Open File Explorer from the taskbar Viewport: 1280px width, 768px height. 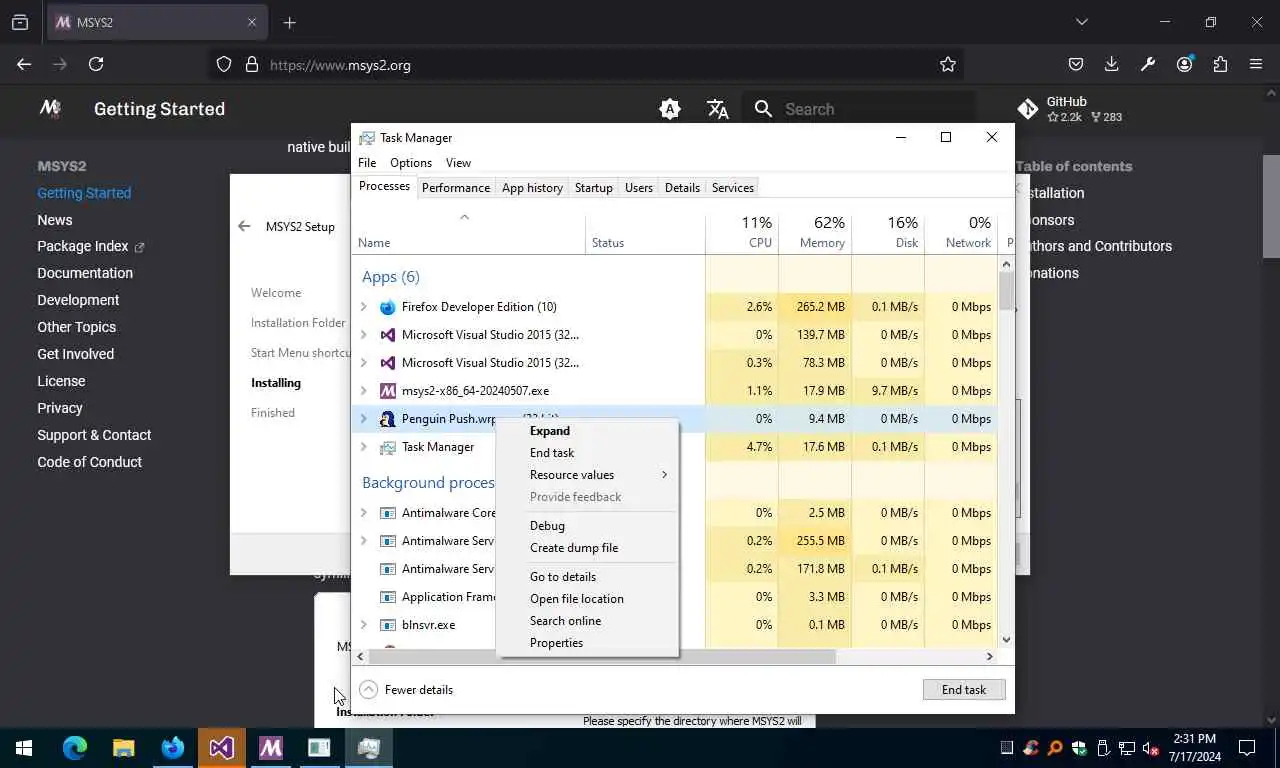point(124,747)
